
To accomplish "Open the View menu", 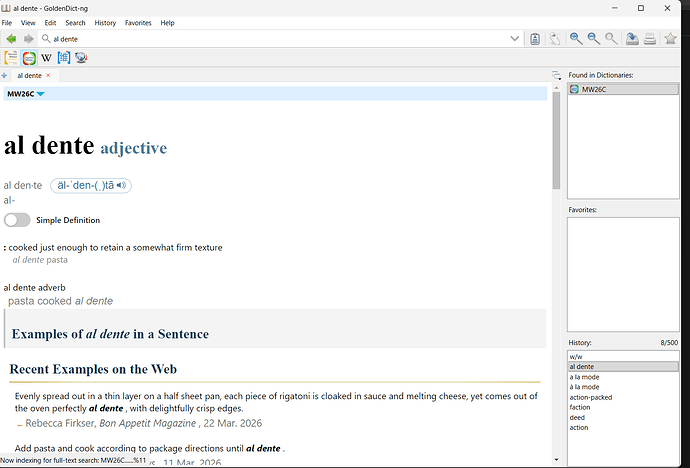I will tap(28, 23).
